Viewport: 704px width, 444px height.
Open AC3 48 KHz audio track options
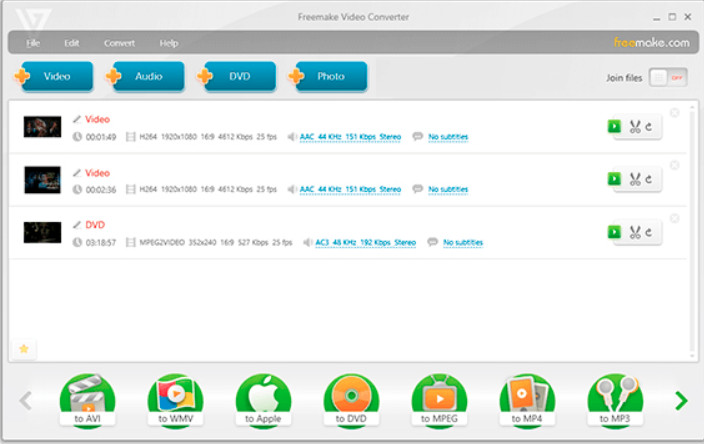pyautogui.click(x=365, y=242)
